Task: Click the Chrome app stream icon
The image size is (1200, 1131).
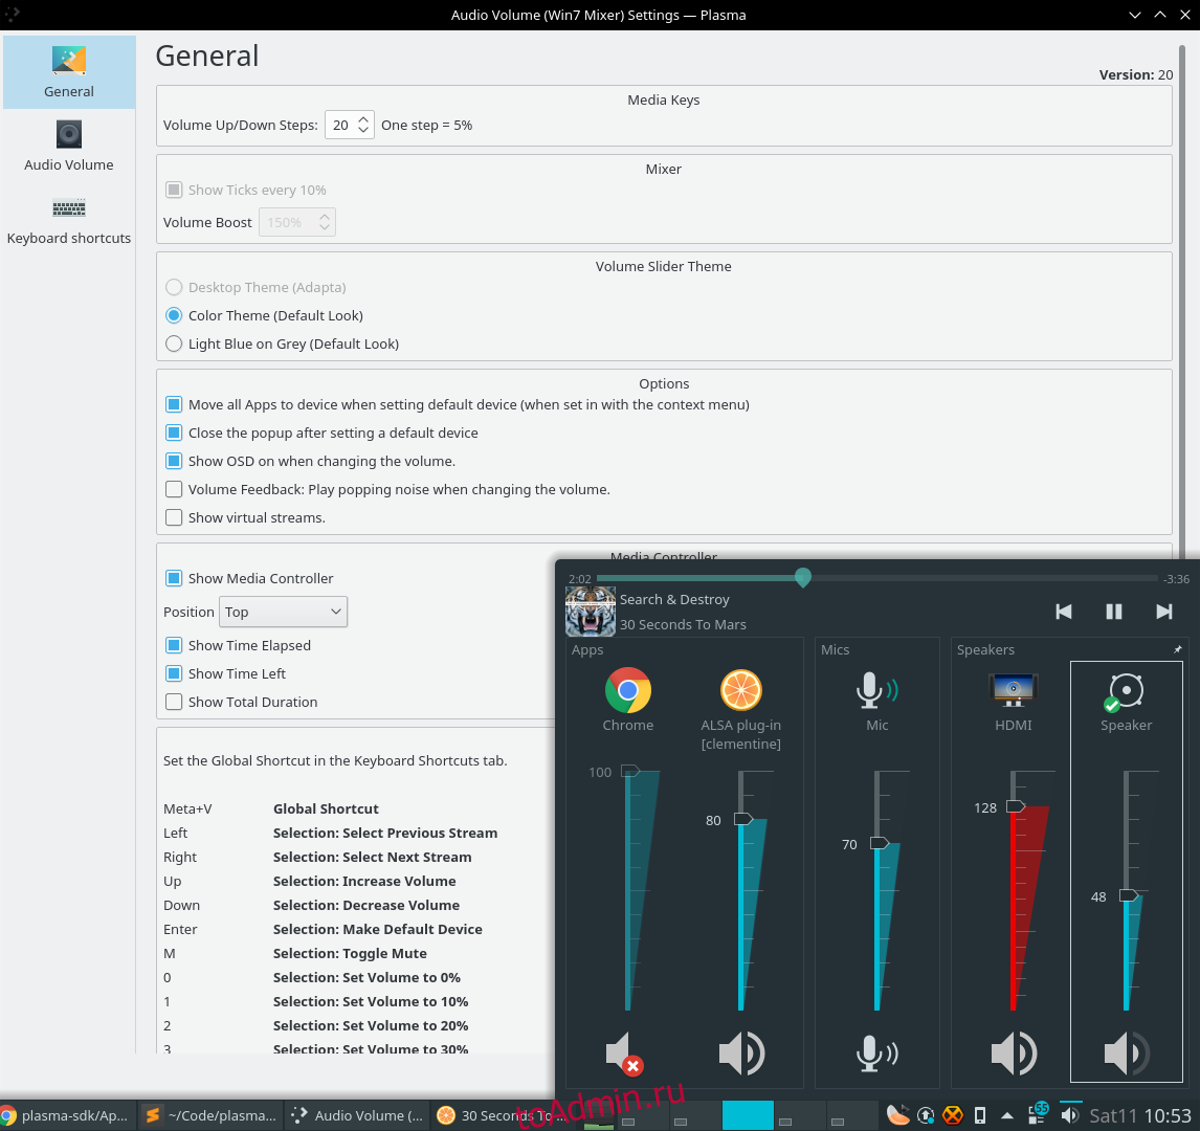Action: [x=628, y=690]
